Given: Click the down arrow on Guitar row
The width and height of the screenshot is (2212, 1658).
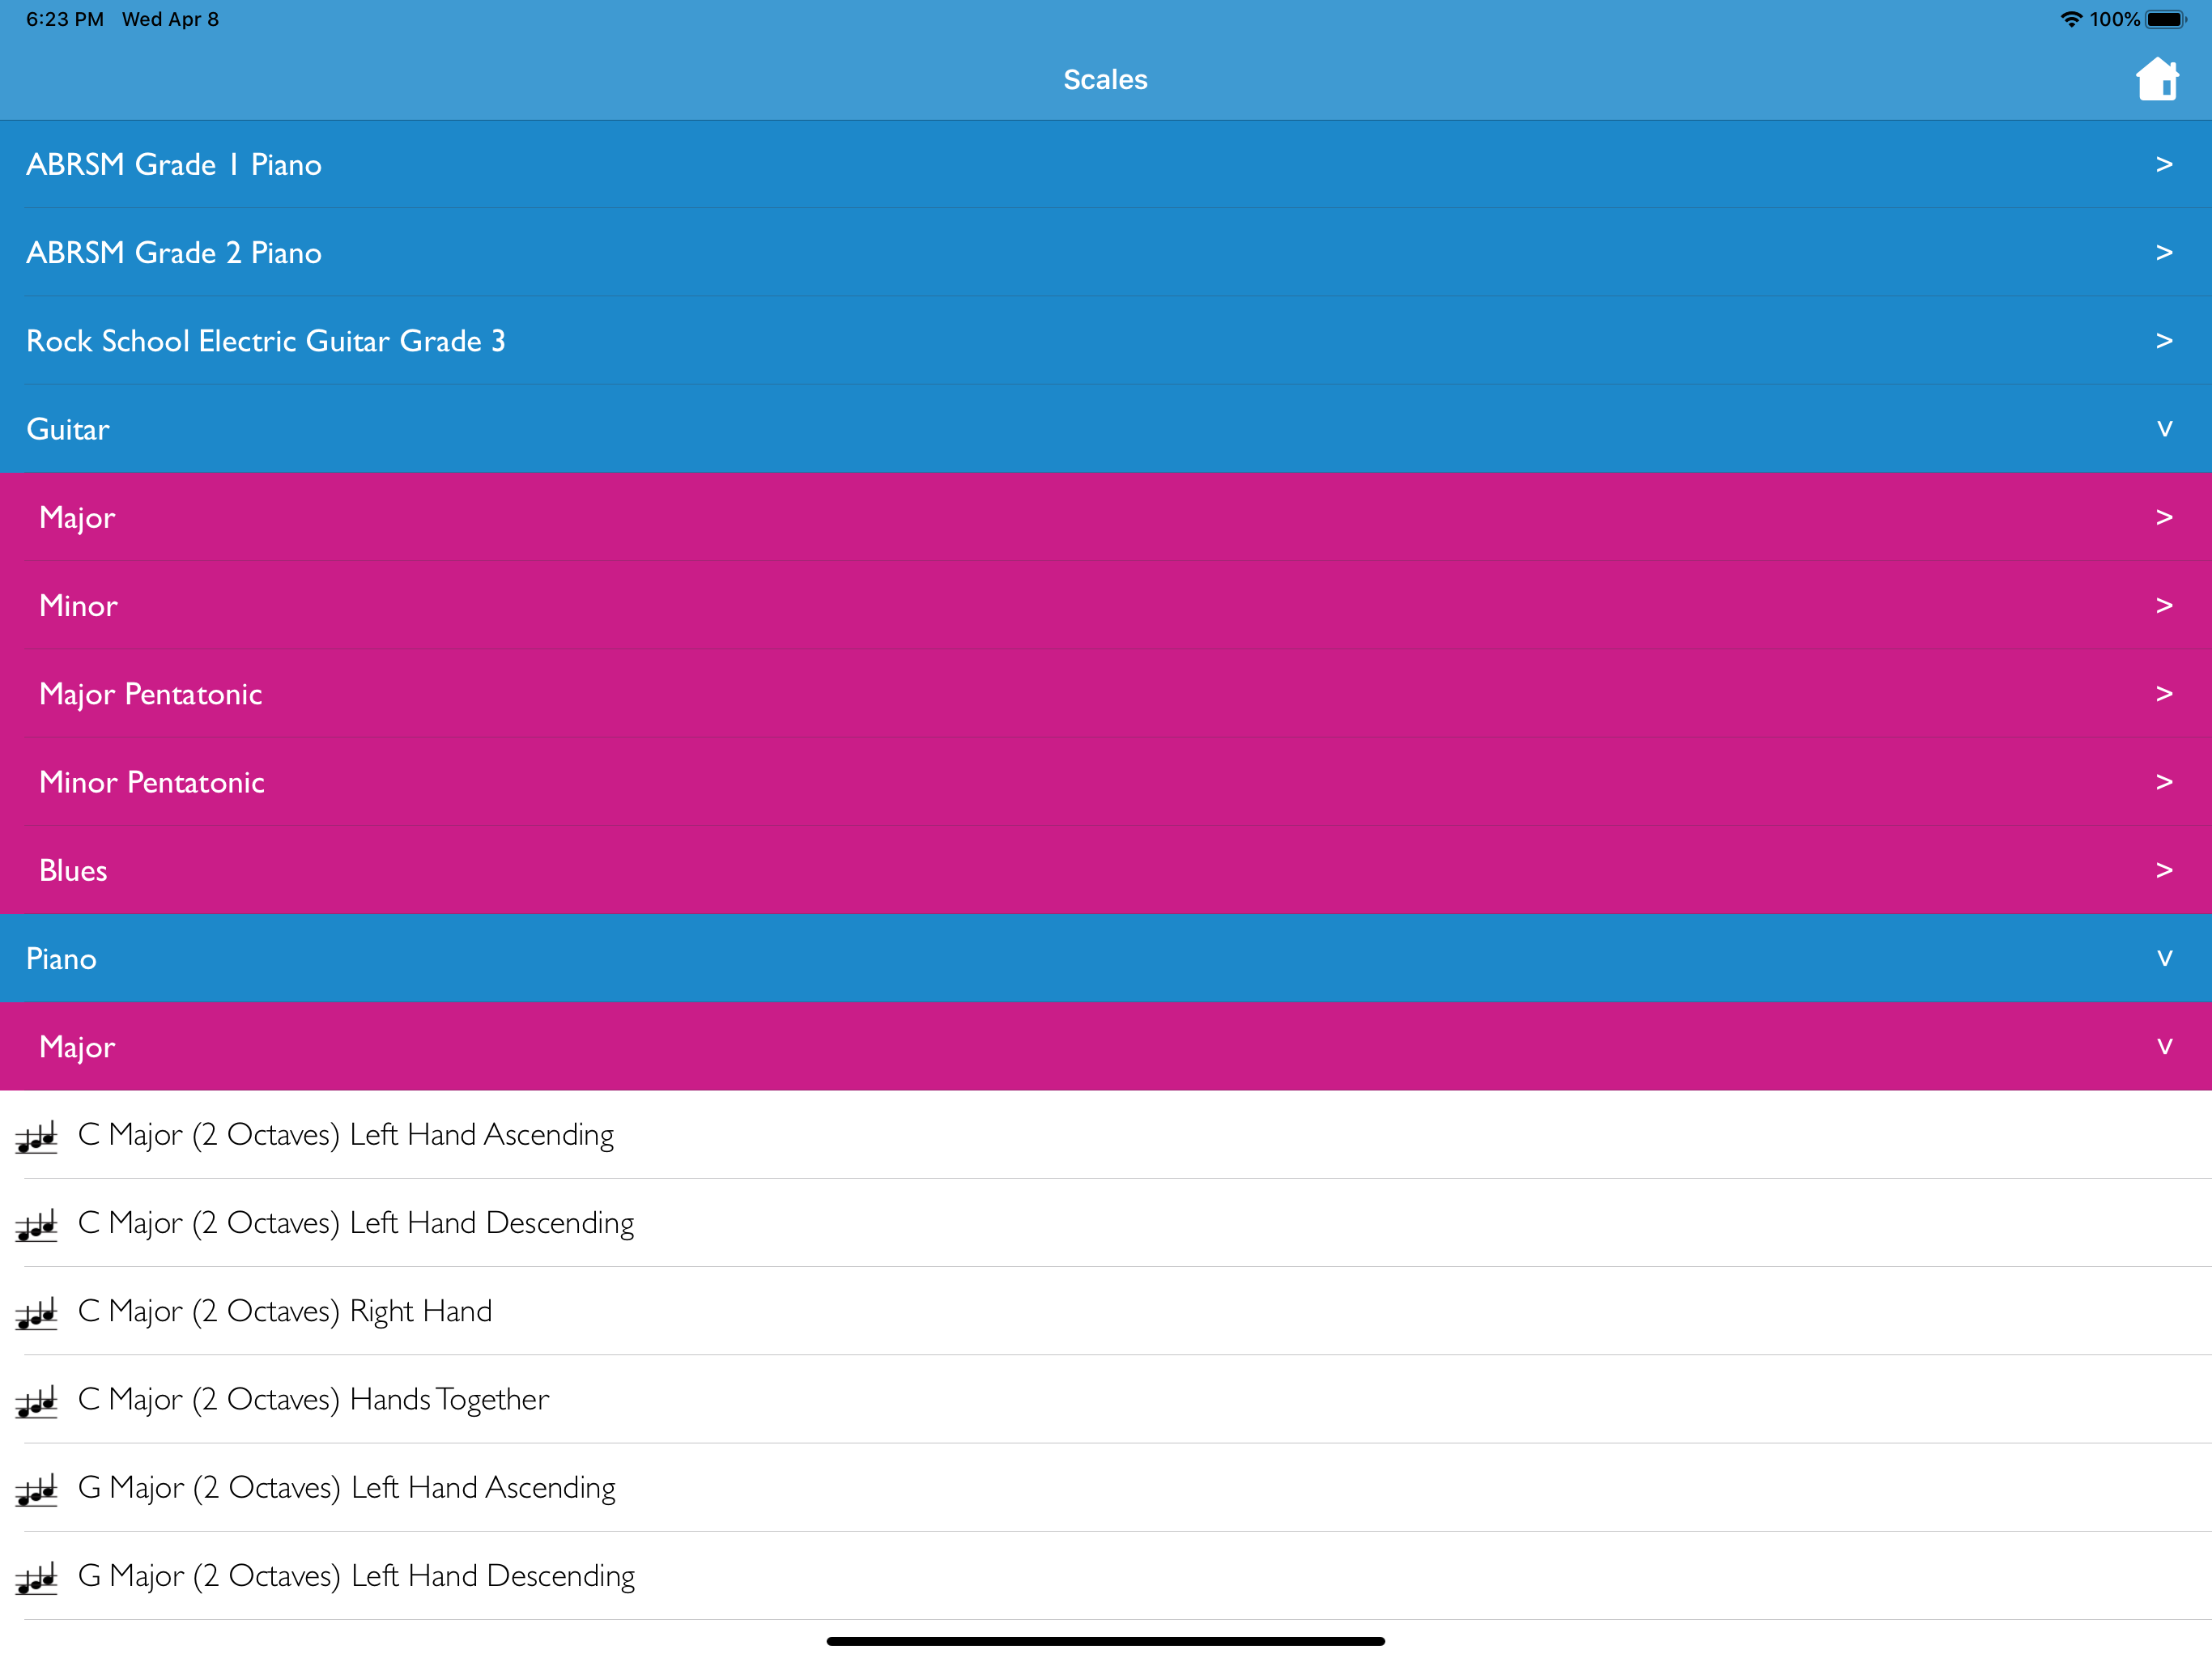Looking at the screenshot, I should click(x=2164, y=429).
